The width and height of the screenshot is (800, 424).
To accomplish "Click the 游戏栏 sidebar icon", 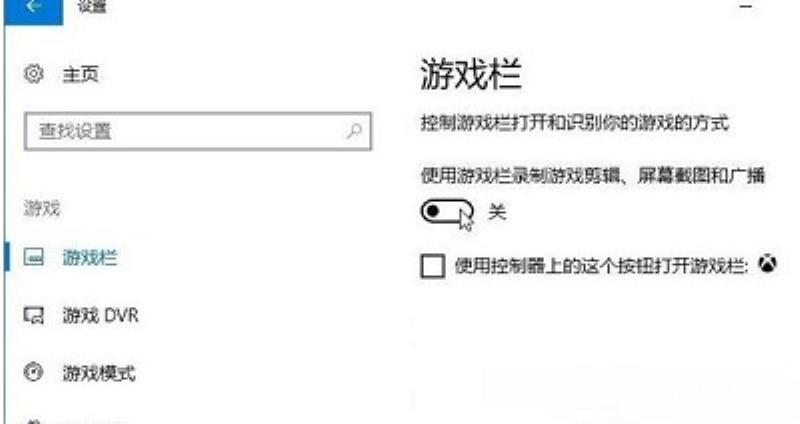I will (34, 257).
